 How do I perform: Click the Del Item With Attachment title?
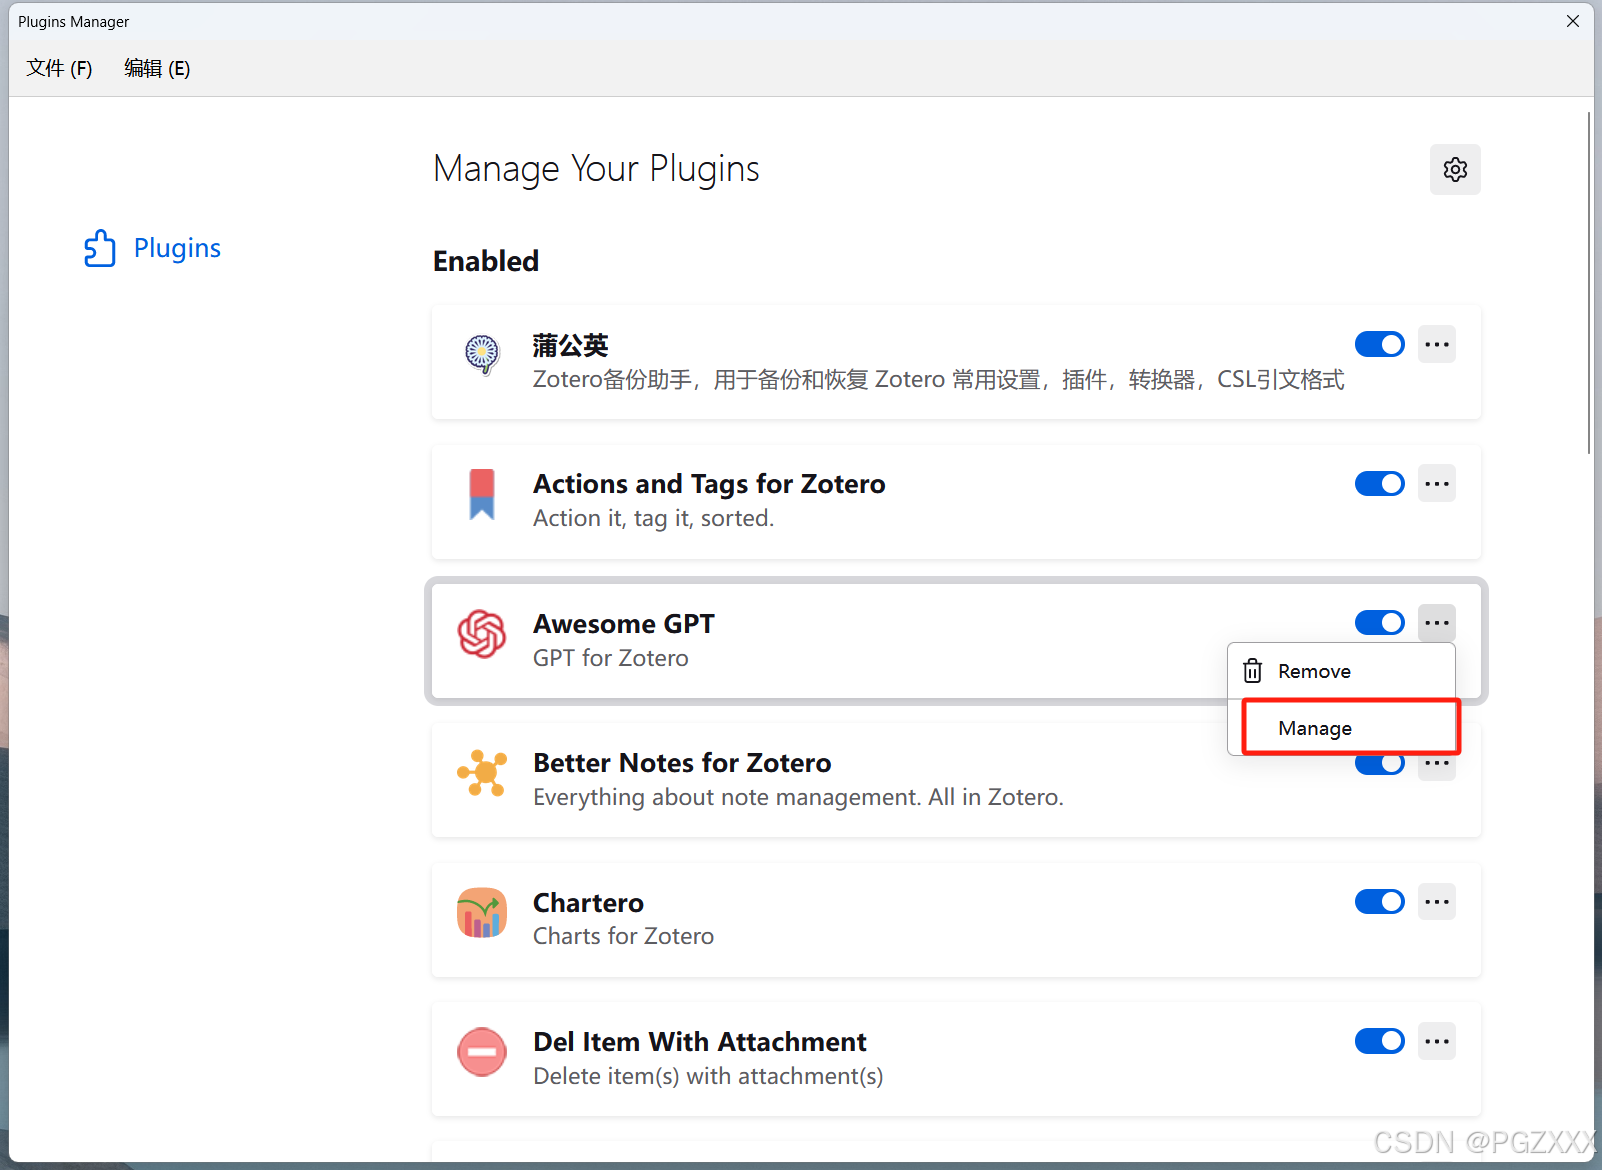[x=699, y=1042]
